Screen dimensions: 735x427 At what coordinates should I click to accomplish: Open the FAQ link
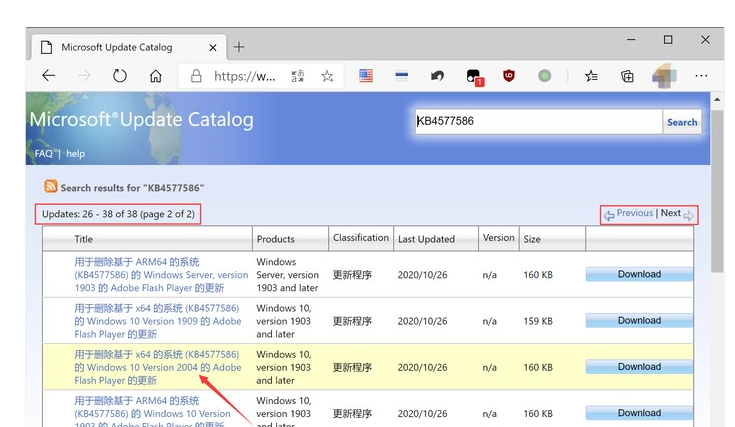coord(44,153)
